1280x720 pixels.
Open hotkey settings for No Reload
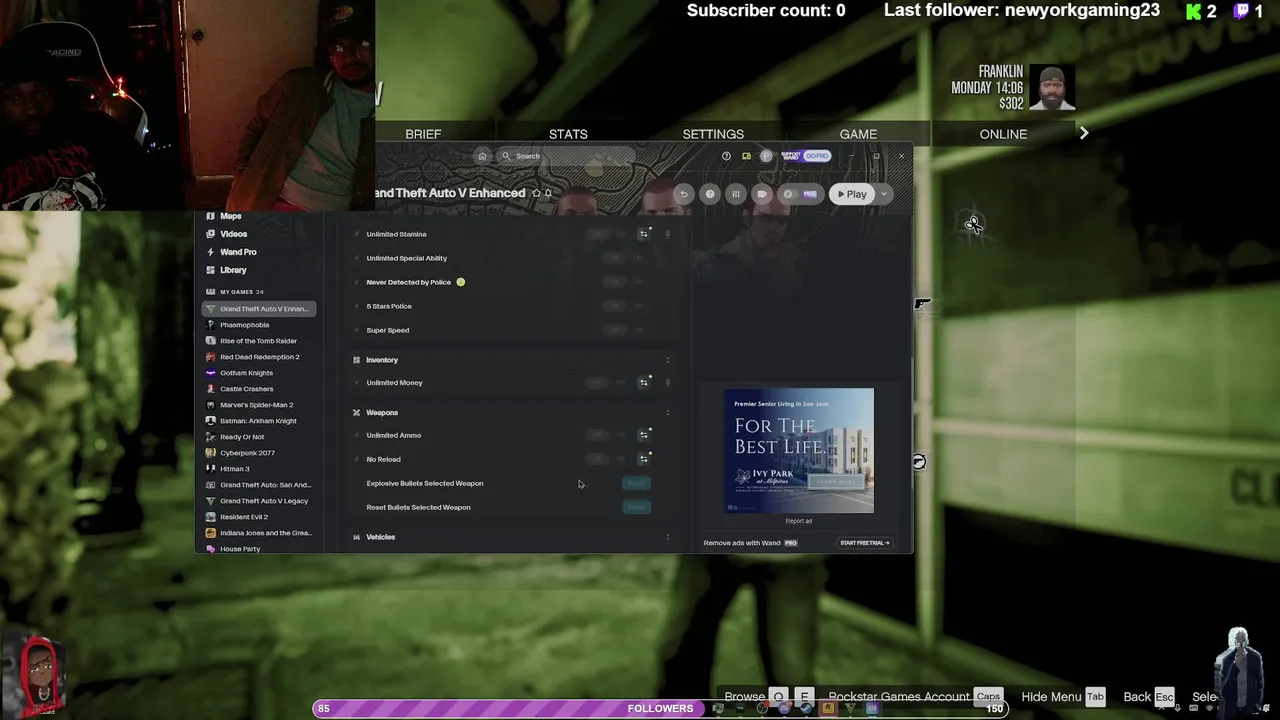click(644, 459)
